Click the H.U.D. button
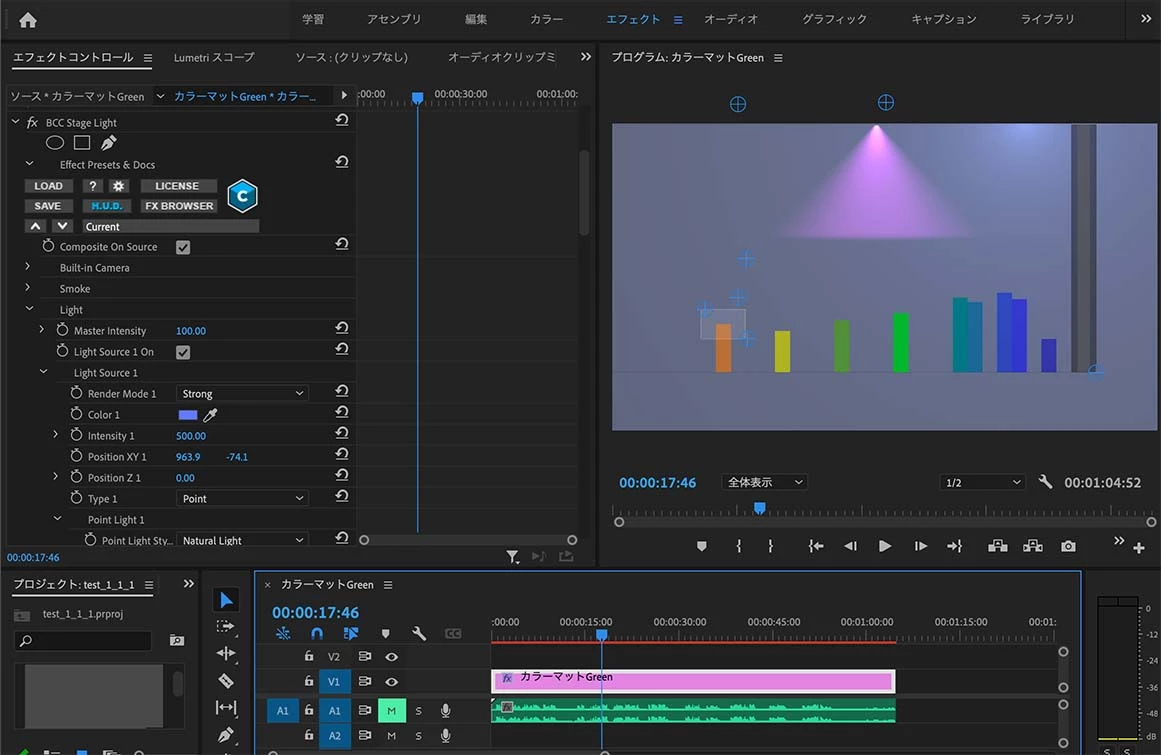The height and width of the screenshot is (755, 1161). tap(107, 206)
